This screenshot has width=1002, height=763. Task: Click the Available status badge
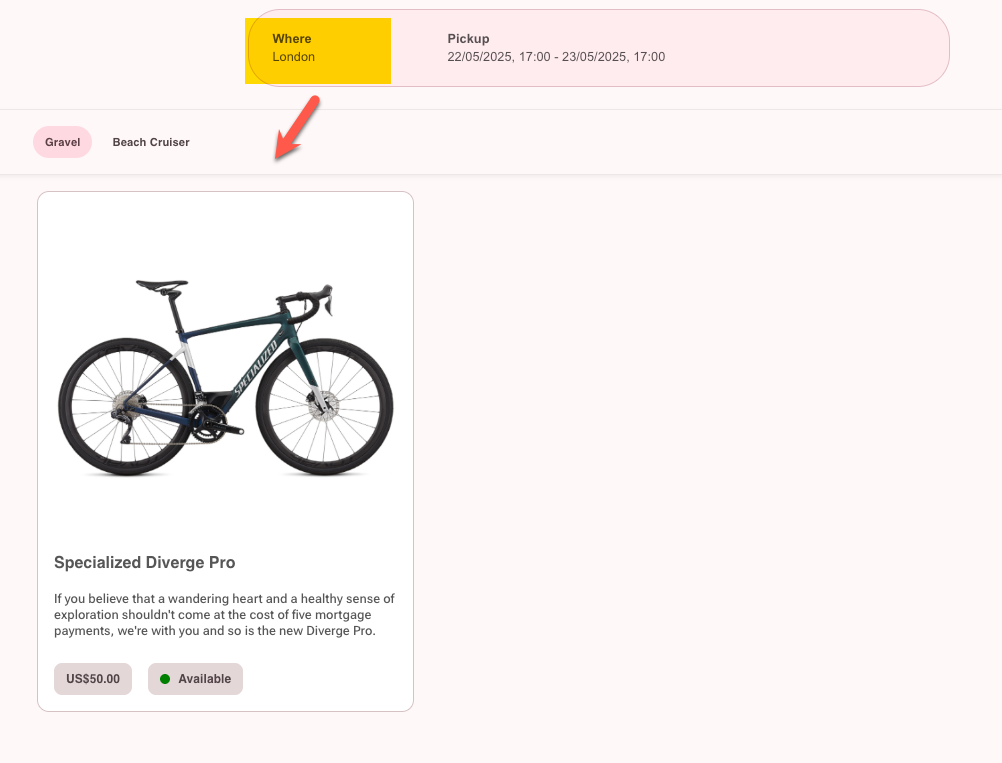click(196, 679)
